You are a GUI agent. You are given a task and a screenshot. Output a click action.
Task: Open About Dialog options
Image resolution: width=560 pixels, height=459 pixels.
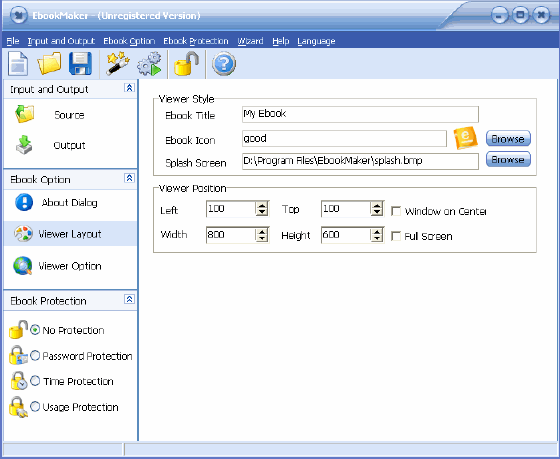69,203
